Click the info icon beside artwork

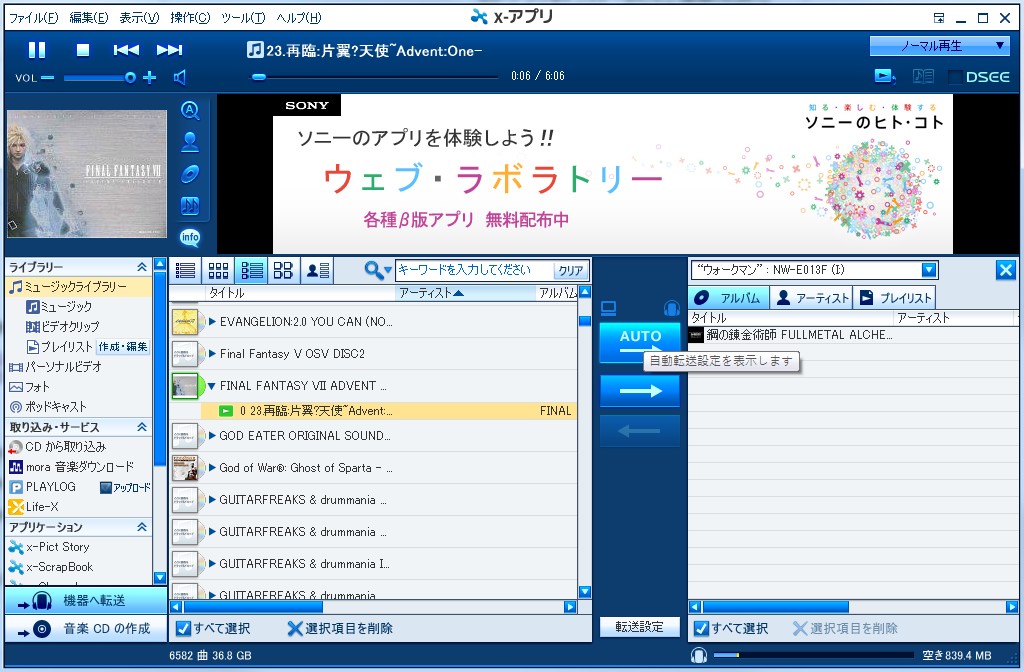pyautogui.click(x=190, y=238)
